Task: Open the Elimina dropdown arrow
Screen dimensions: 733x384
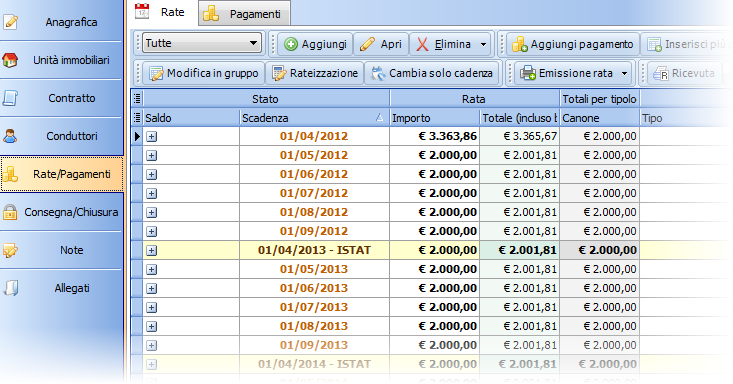Action: [483, 44]
